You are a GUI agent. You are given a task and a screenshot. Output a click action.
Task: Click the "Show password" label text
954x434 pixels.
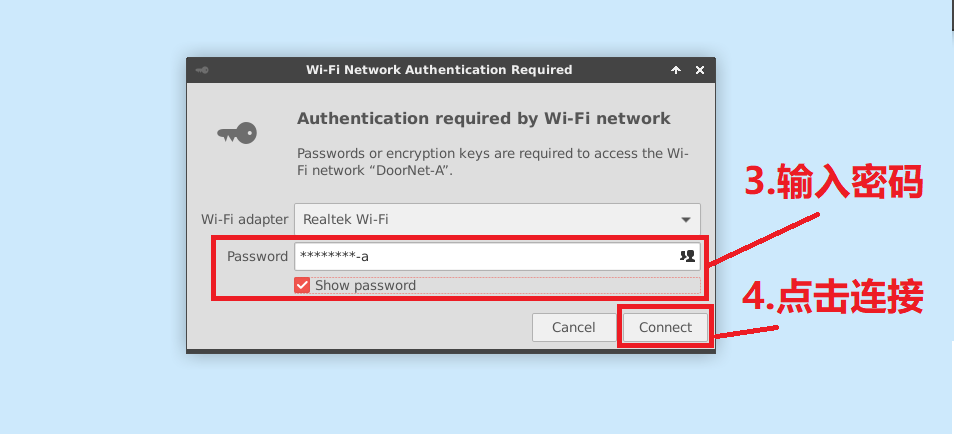coord(365,285)
